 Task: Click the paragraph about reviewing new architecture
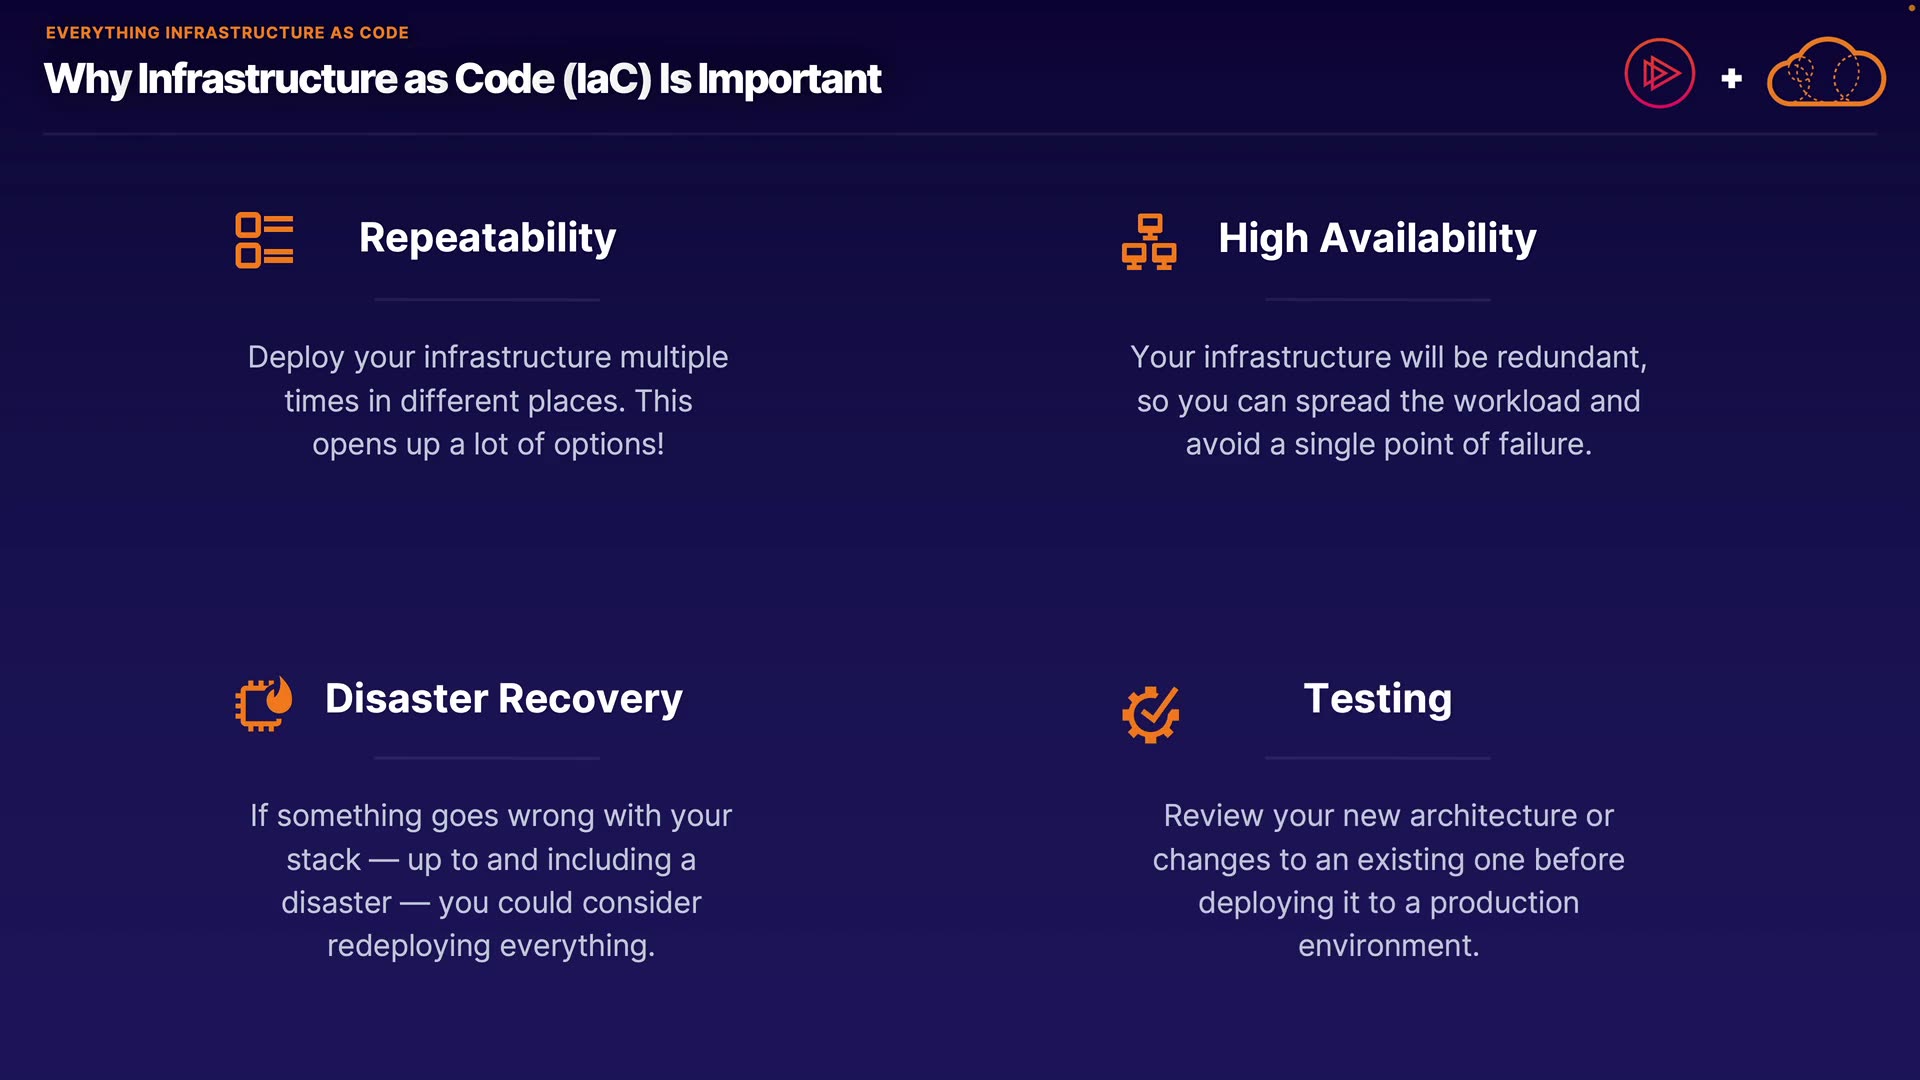[1388, 881]
